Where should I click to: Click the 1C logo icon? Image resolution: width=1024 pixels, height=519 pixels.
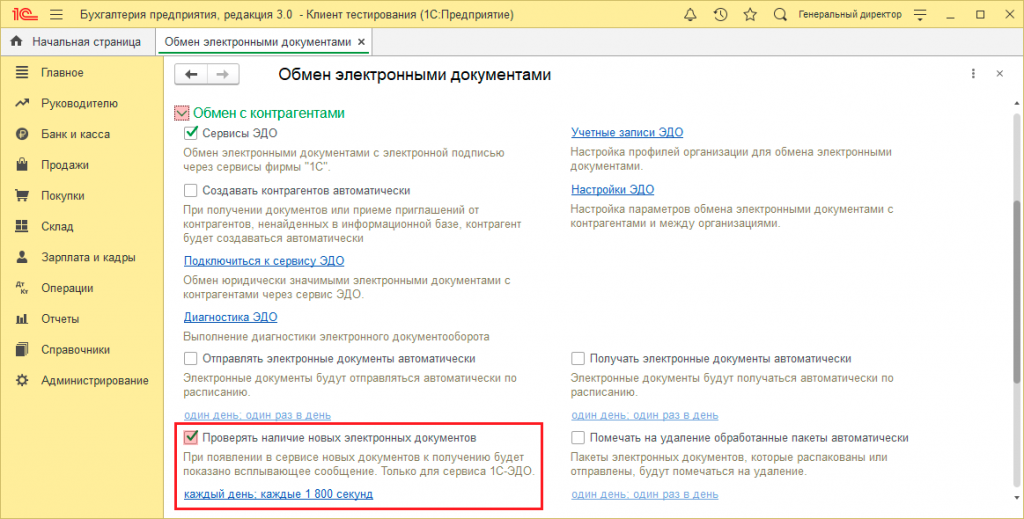(x=24, y=14)
